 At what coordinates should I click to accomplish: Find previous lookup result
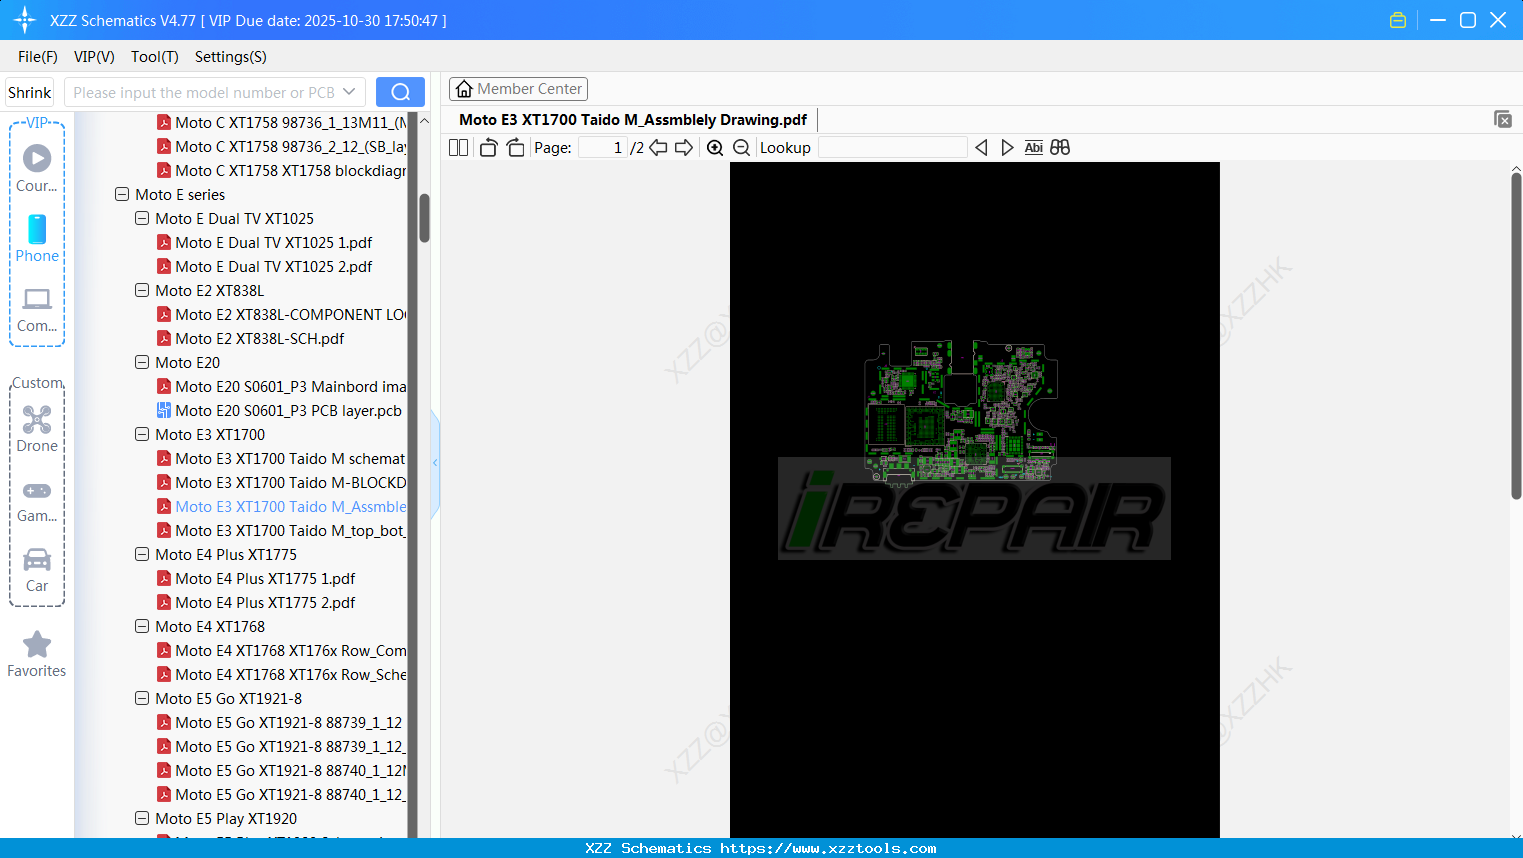tap(981, 147)
